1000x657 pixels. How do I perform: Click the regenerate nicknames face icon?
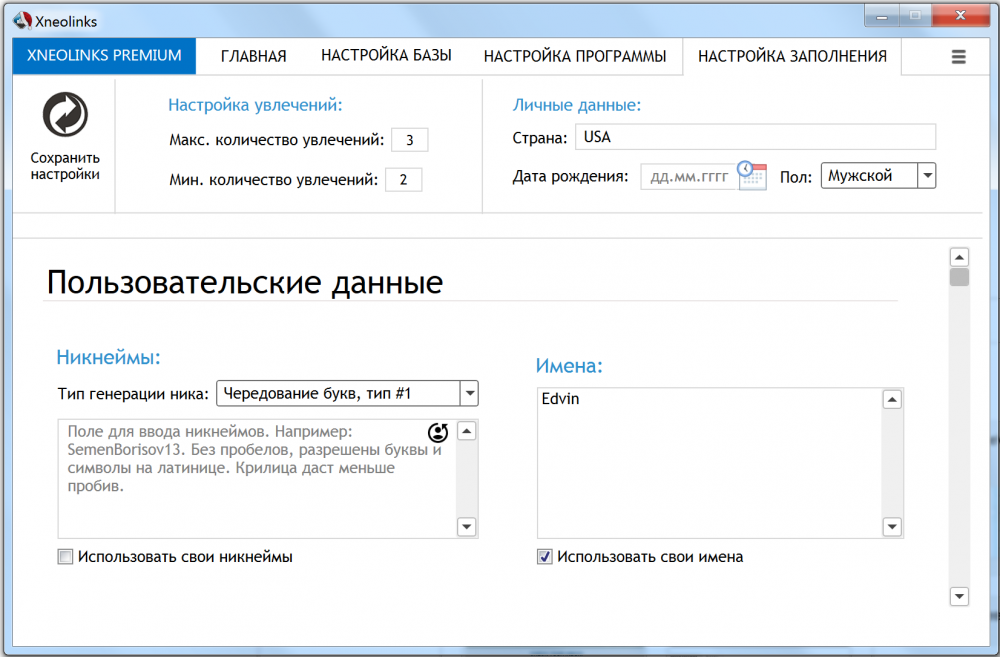pos(438,432)
